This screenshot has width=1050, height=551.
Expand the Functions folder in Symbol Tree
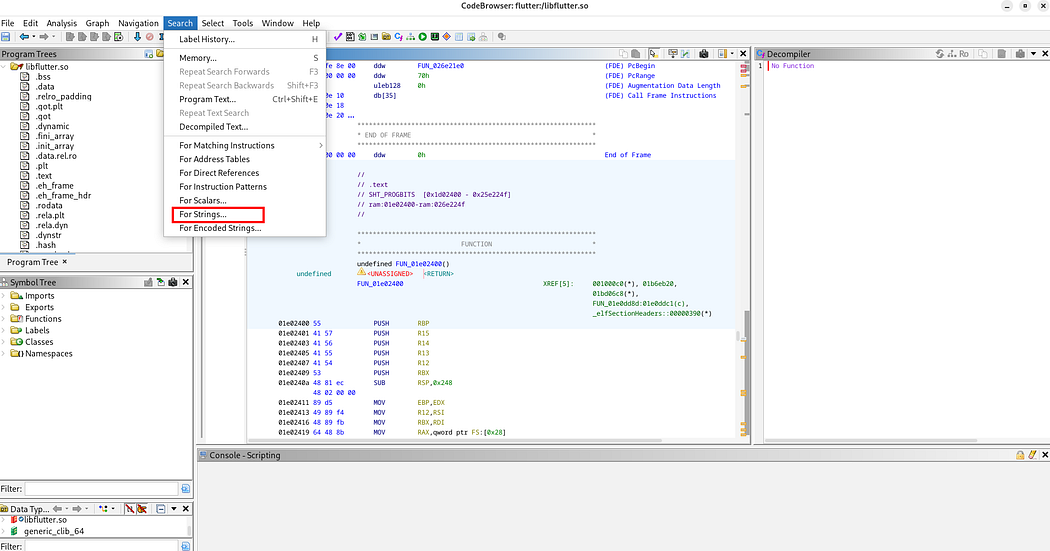click(4, 319)
